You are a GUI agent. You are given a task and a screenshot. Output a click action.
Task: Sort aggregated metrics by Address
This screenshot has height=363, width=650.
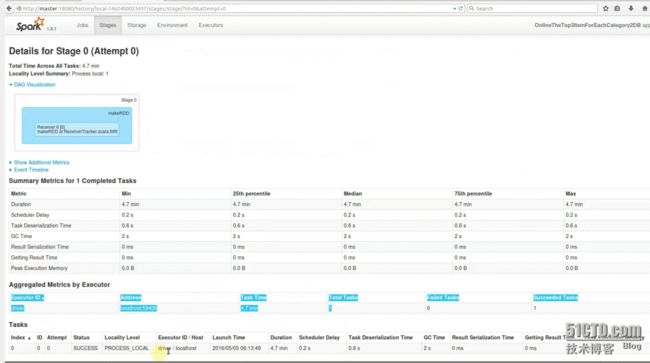131,298
